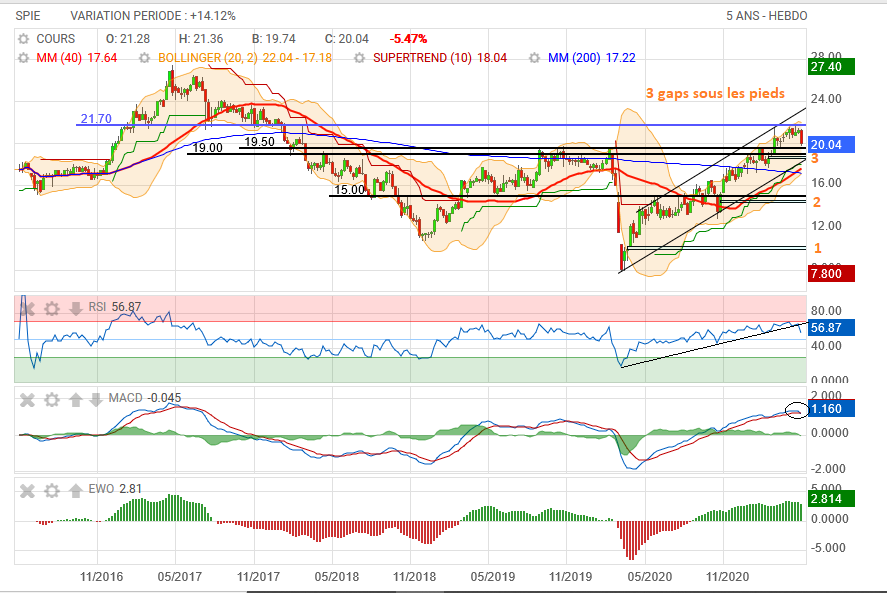Click the 5 ANS - HEBDO period label
This screenshot has height=593, width=887.
coord(767,16)
